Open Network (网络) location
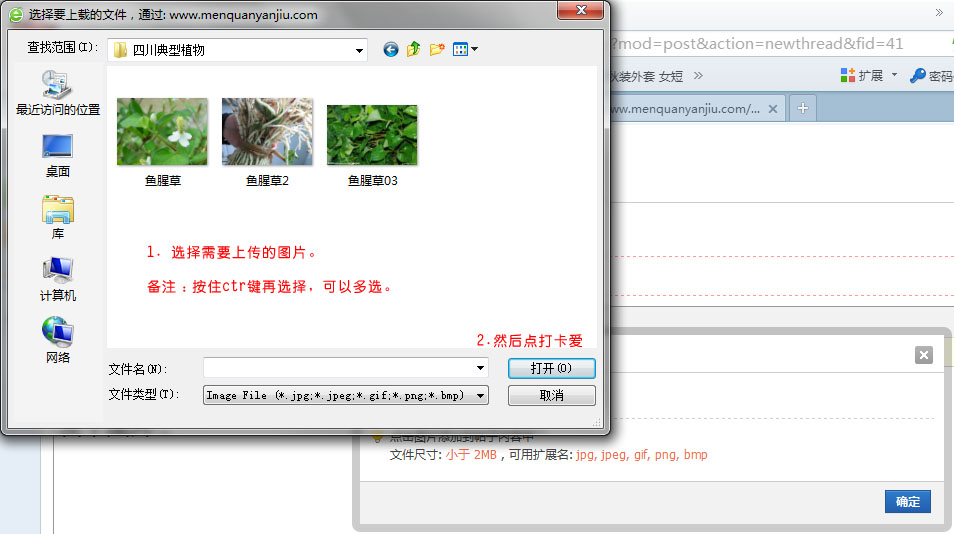 coord(58,341)
